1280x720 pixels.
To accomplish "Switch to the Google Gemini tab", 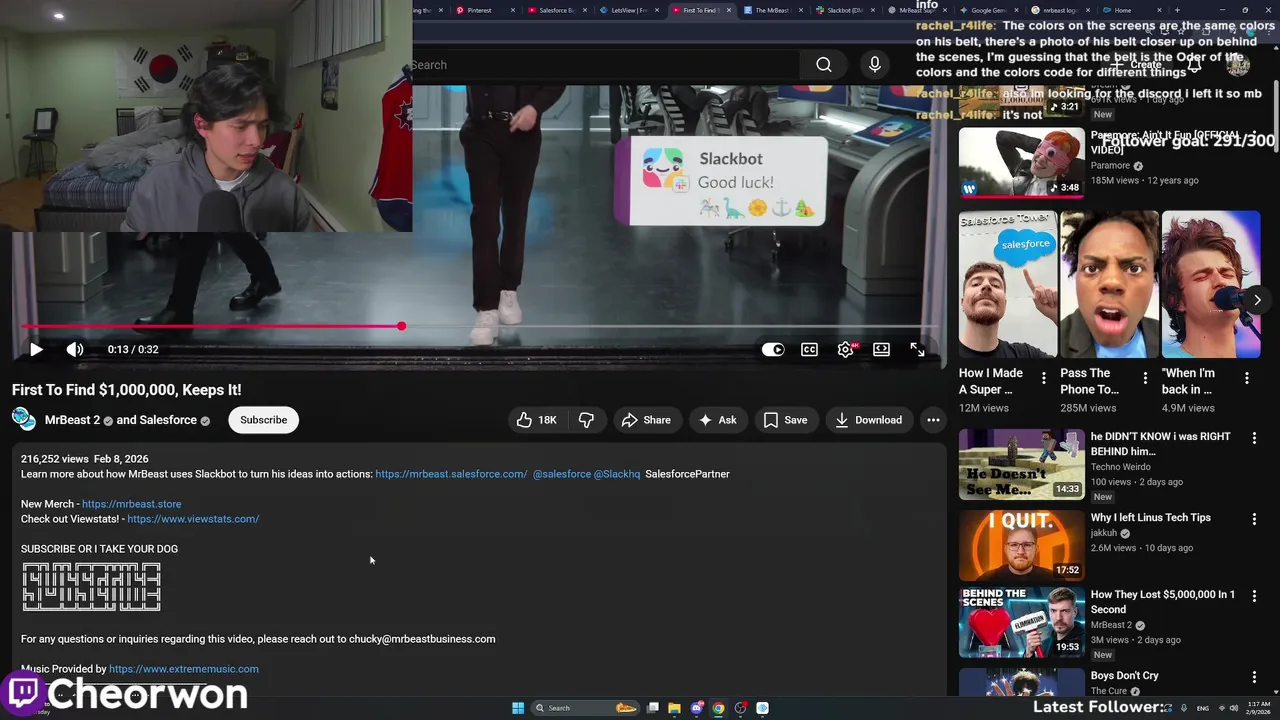I will point(989,10).
